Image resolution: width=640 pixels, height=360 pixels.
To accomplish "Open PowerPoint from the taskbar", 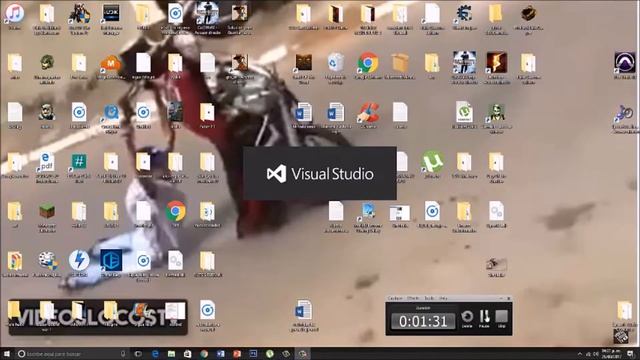I will click(237, 354).
